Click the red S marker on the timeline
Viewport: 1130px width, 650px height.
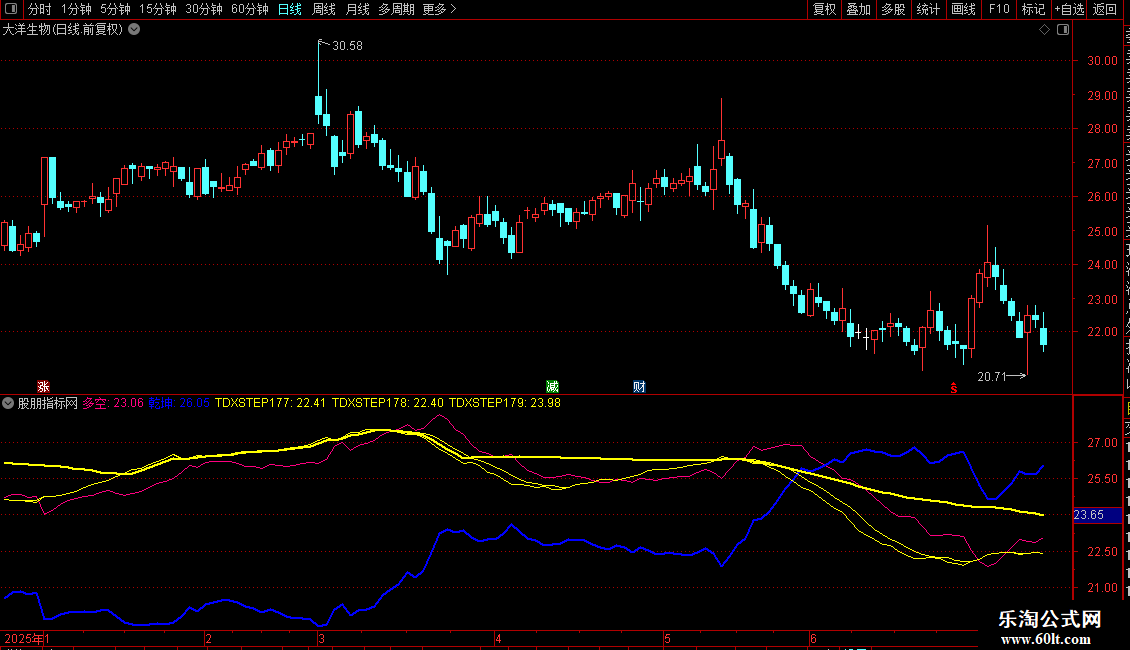[x=953, y=388]
